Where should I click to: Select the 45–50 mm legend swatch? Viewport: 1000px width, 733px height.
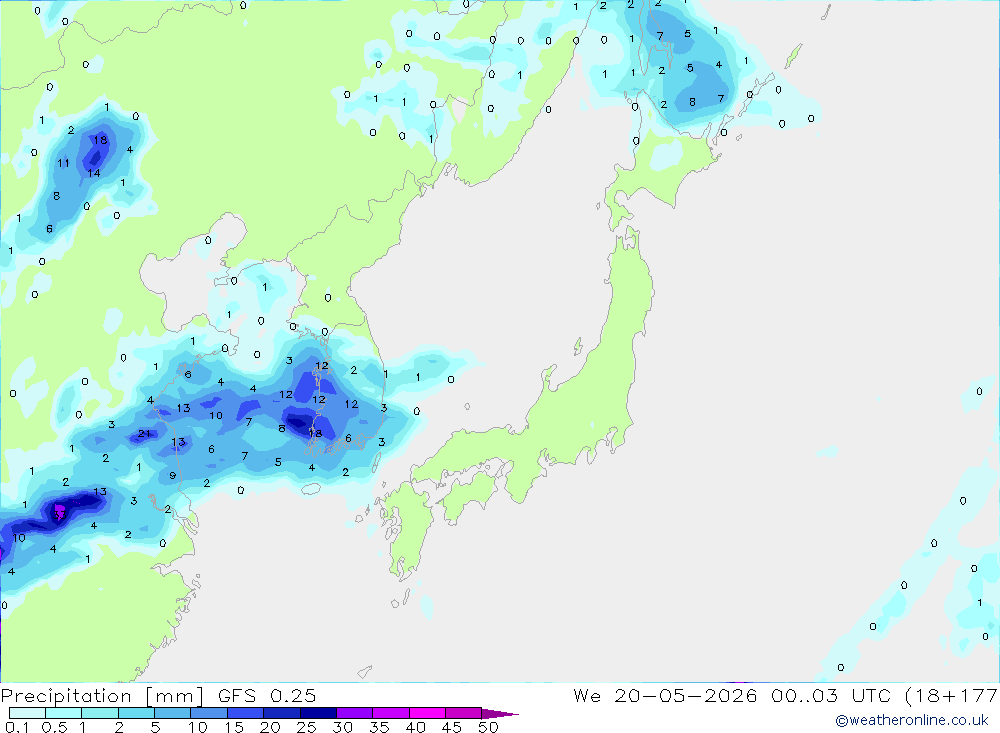[x=464, y=713]
